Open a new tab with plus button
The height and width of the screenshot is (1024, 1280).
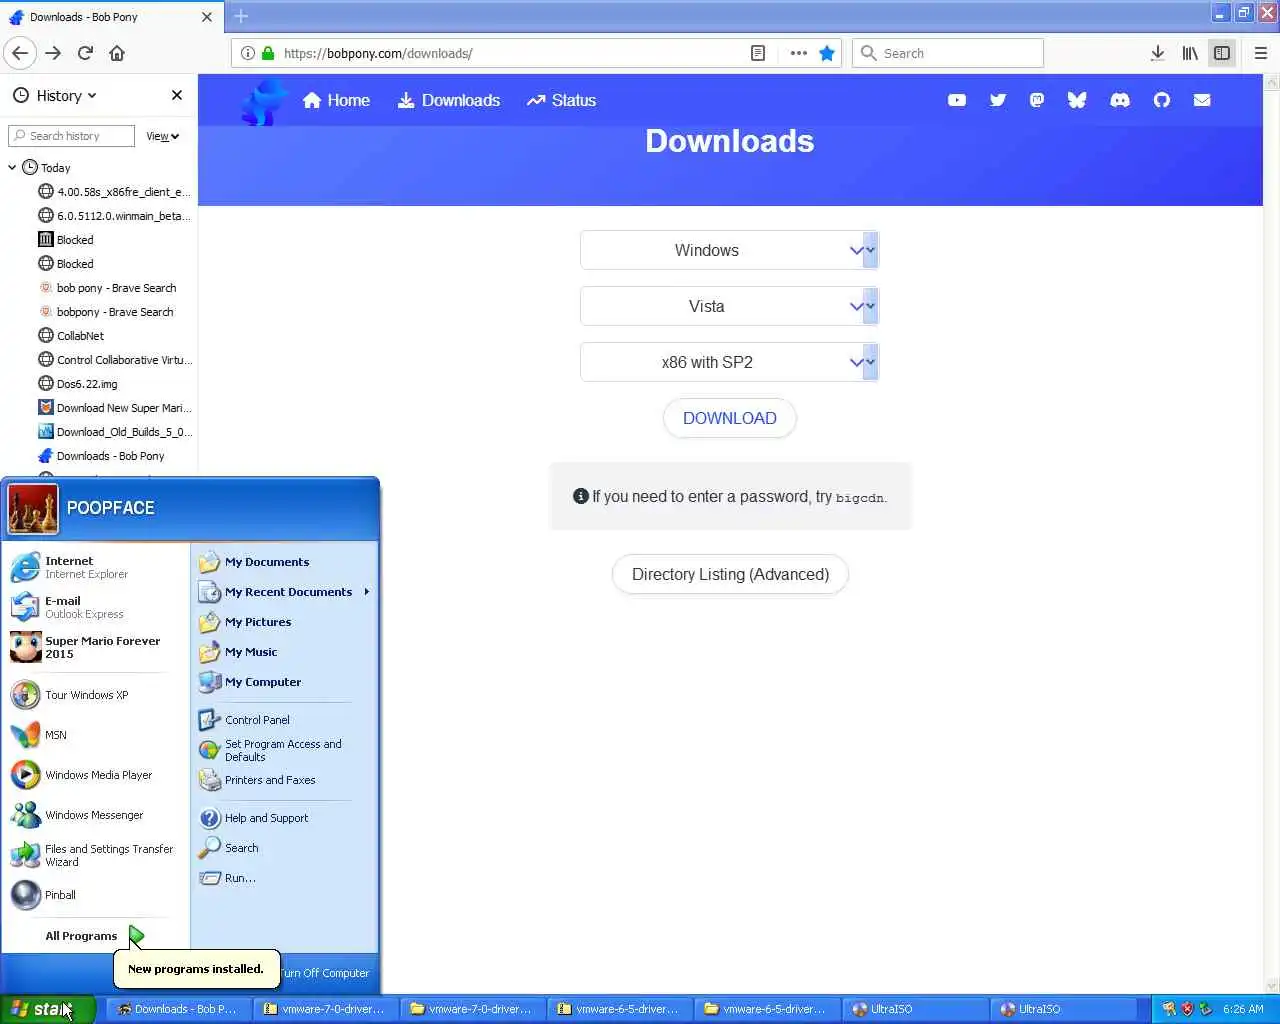(241, 16)
